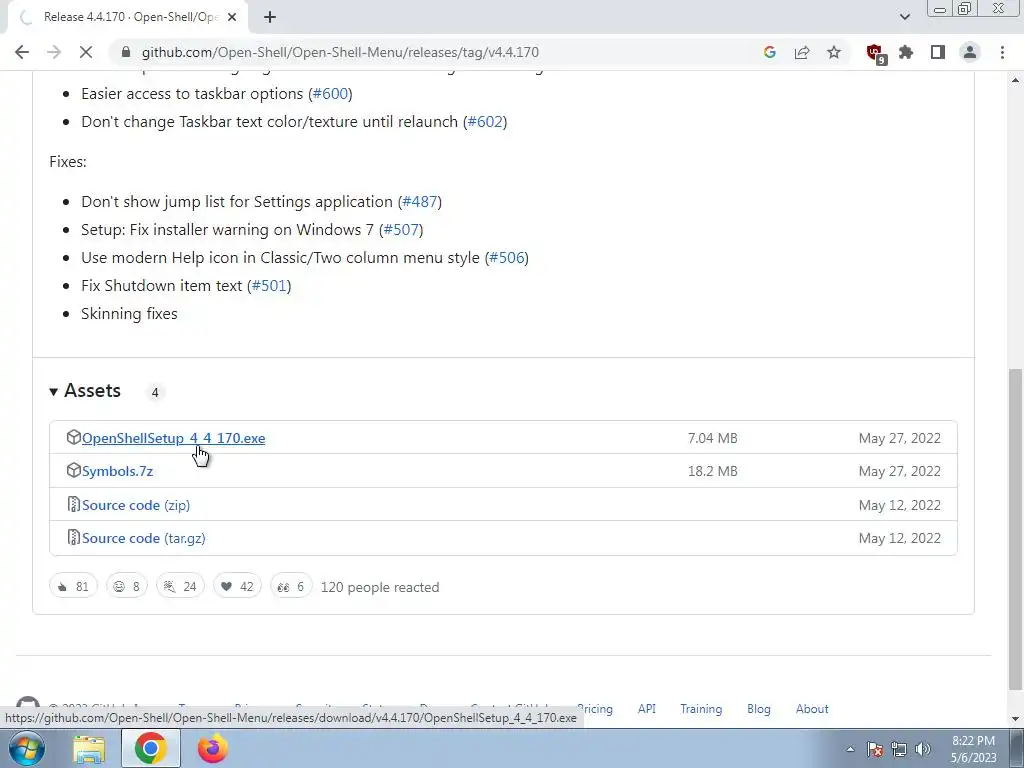The height and width of the screenshot is (768, 1024).
Task: Open the network tray icon
Action: 899,750
